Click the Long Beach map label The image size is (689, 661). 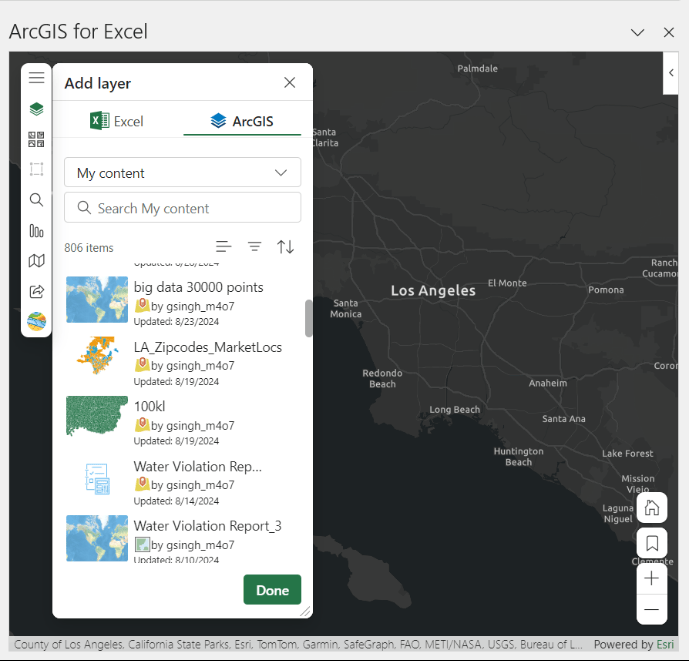[x=455, y=410]
